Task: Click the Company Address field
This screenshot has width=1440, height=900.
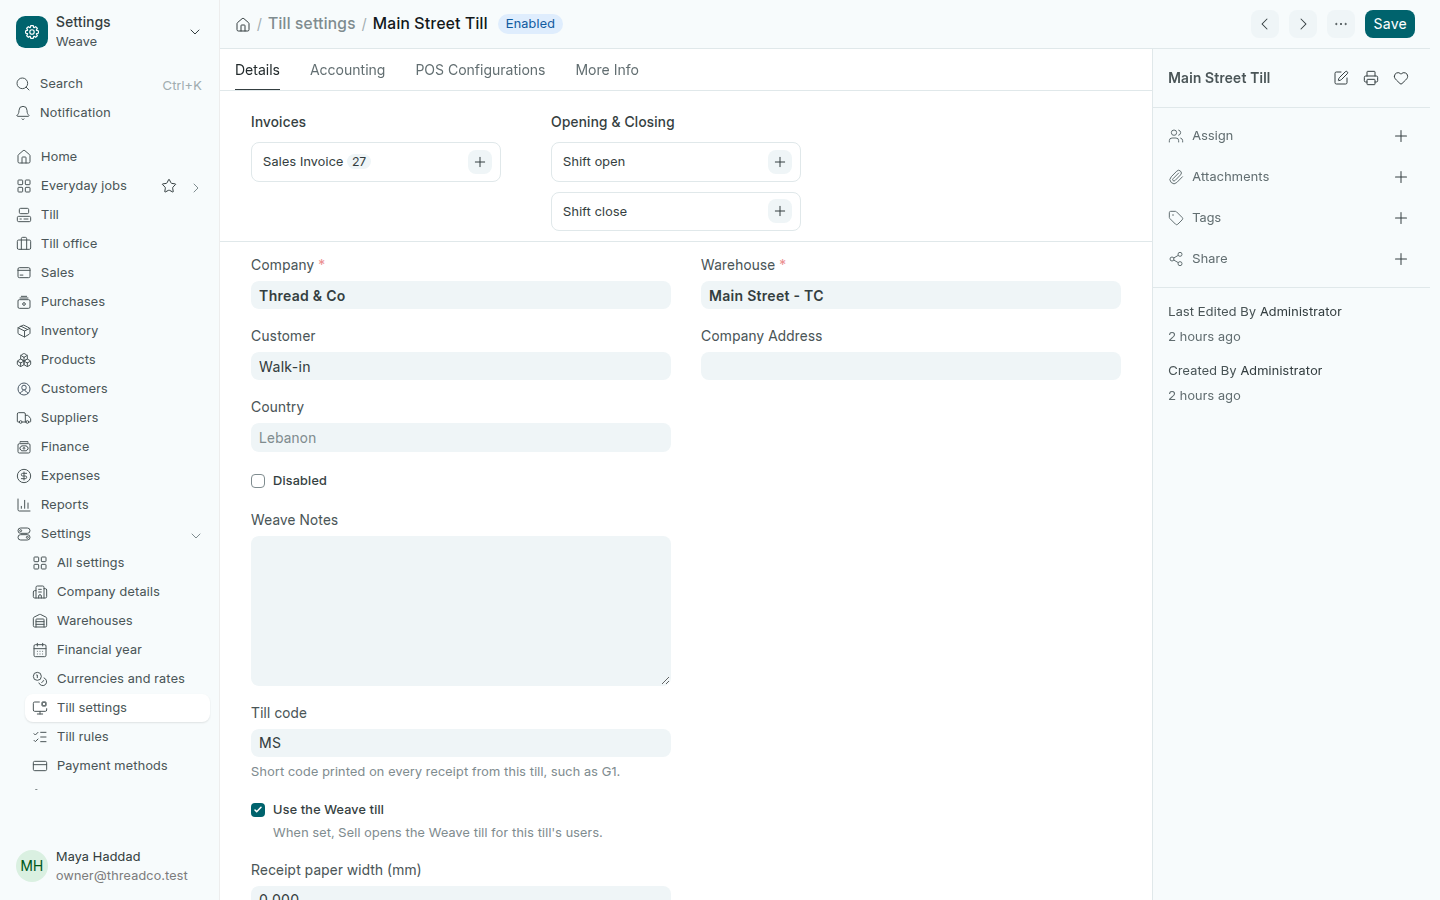Action: 911,366
